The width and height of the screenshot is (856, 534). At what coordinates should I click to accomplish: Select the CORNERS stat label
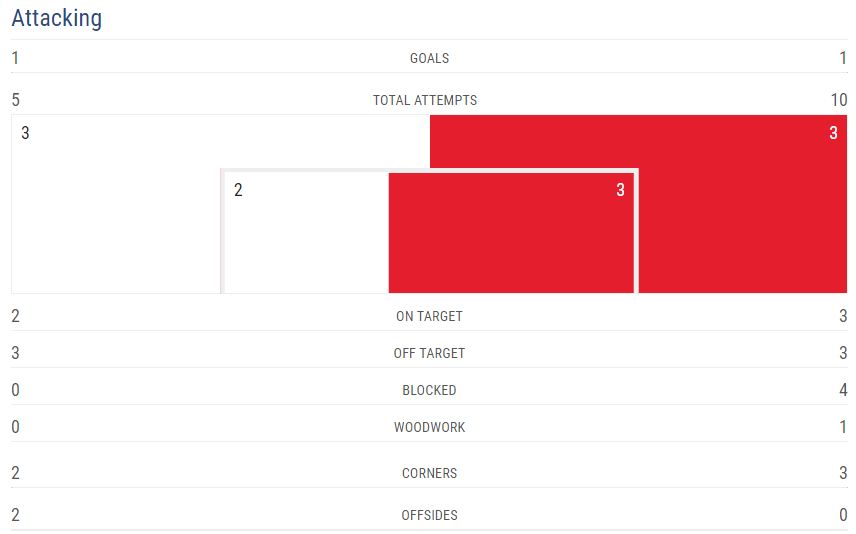[429, 473]
